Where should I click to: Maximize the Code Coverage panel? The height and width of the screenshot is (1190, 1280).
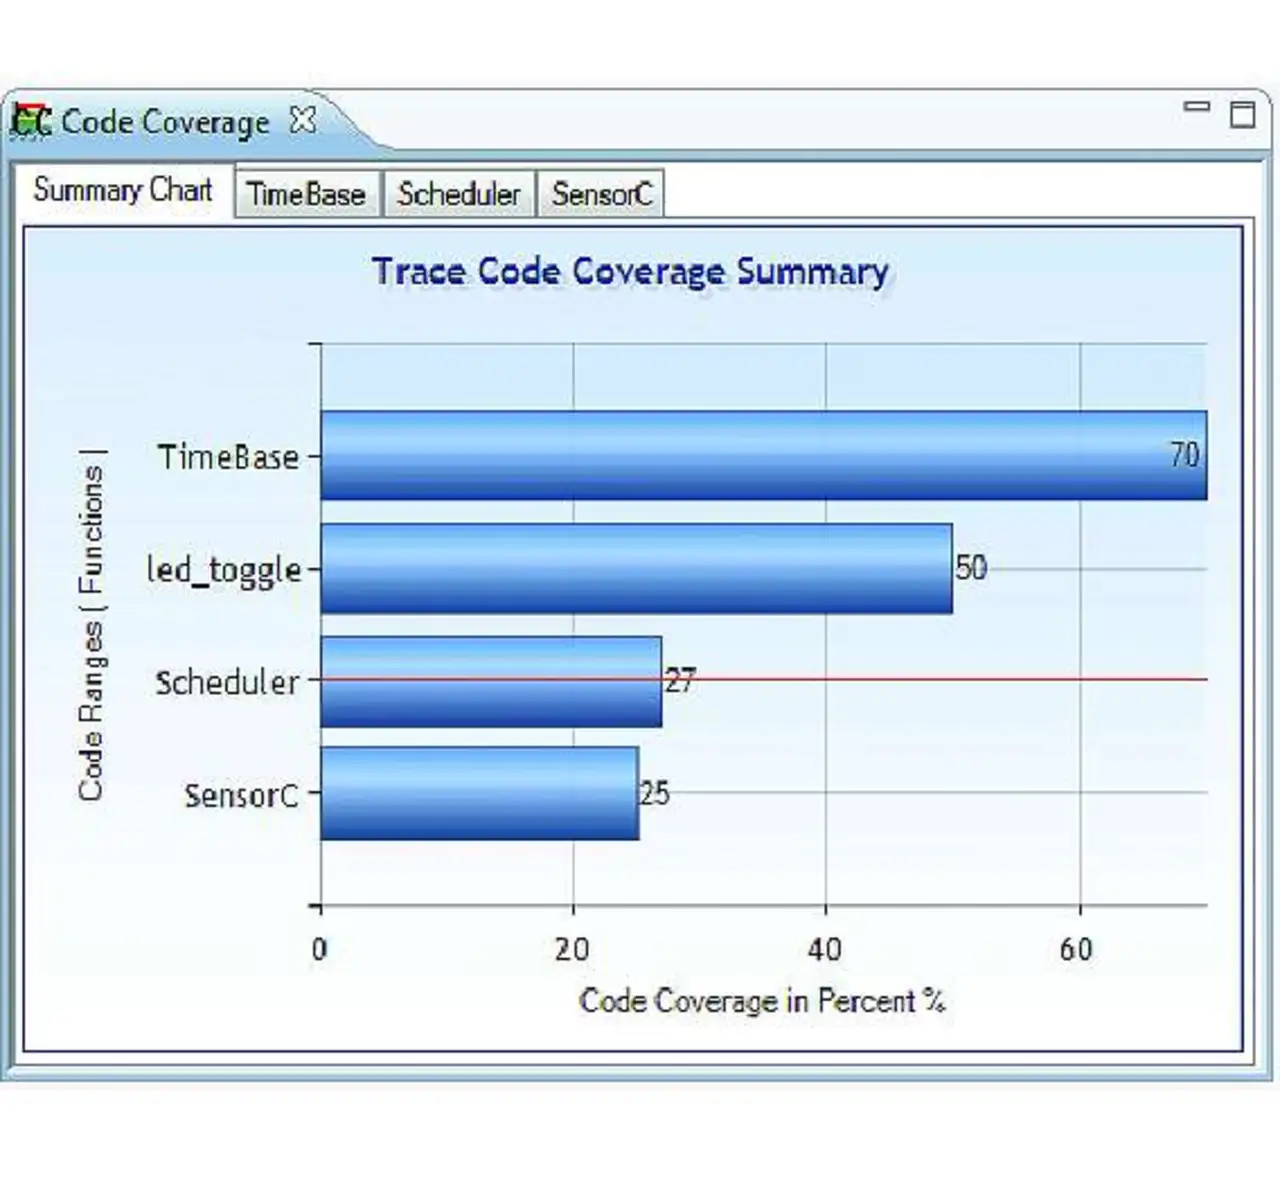[x=1242, y=114]
